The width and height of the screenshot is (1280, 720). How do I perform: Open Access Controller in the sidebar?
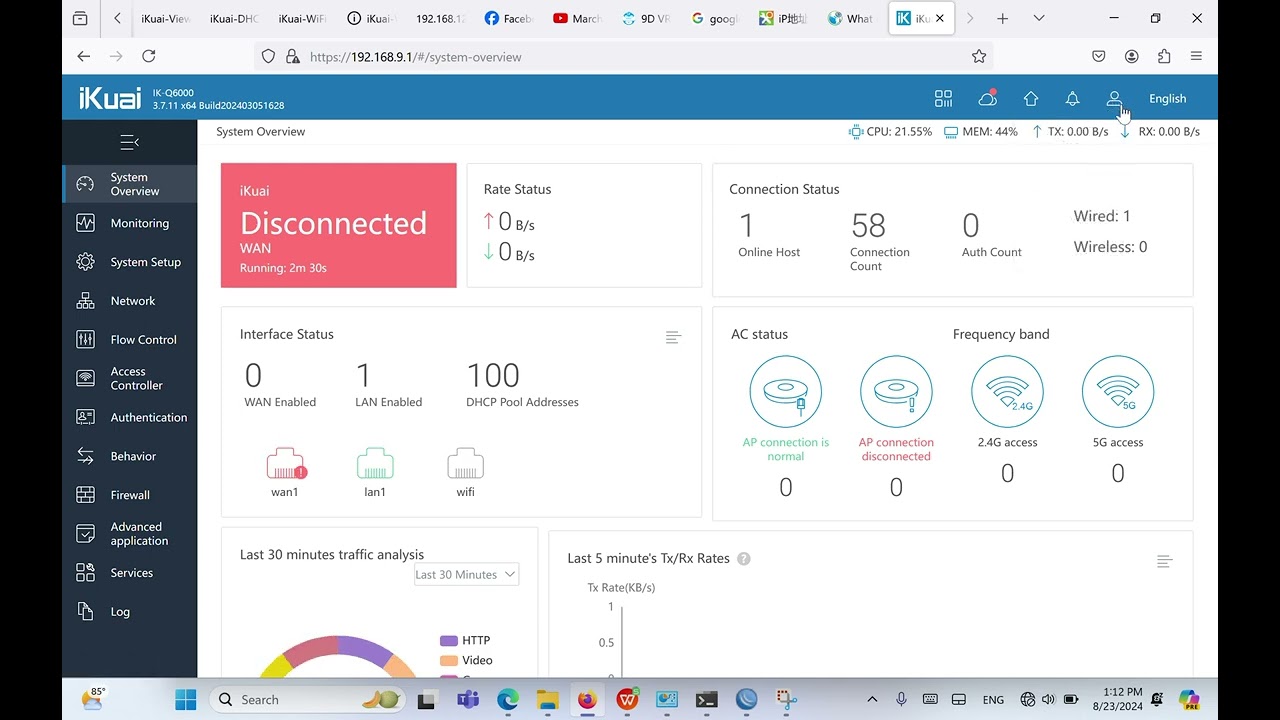(130, 378)
